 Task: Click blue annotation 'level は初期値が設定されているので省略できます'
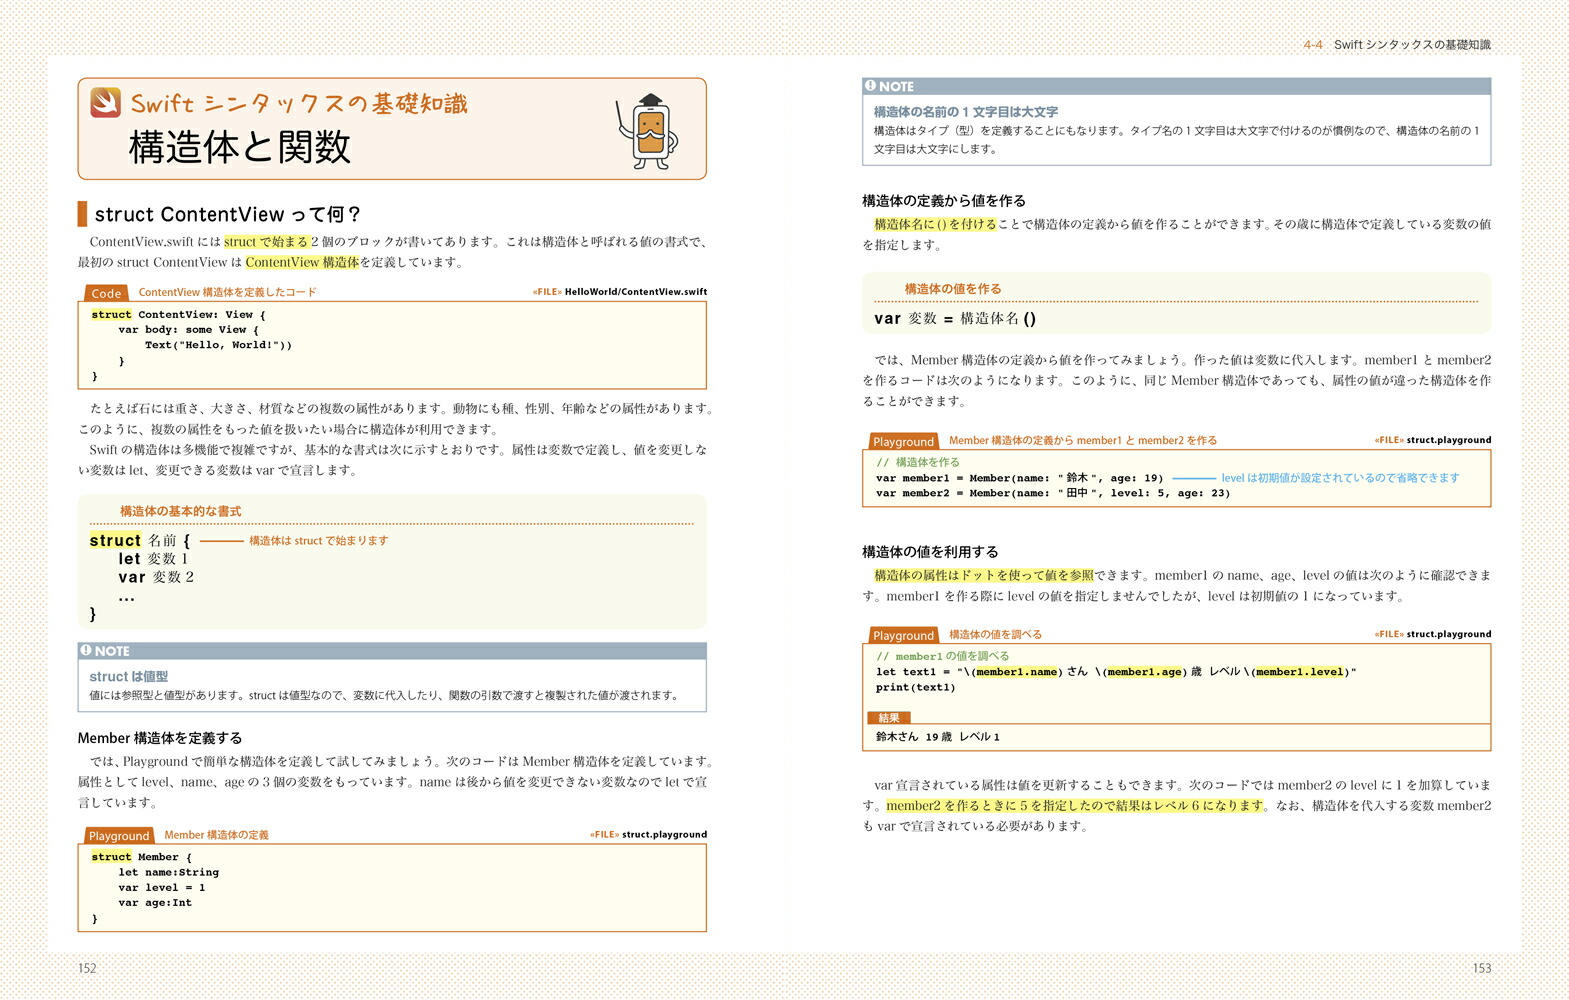click(x=1340, y=478)
